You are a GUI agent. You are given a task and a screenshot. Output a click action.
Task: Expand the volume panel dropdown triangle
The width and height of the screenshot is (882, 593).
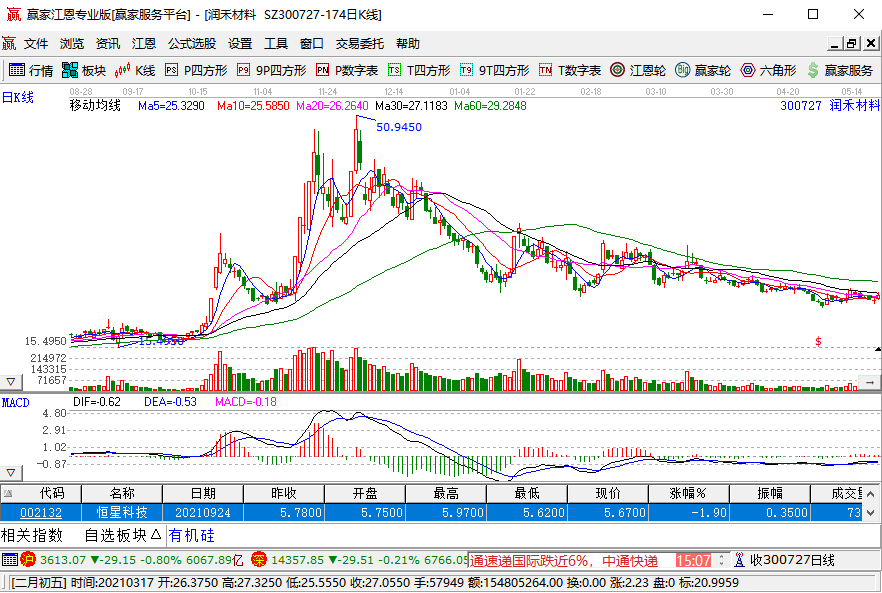click(11, 382)
